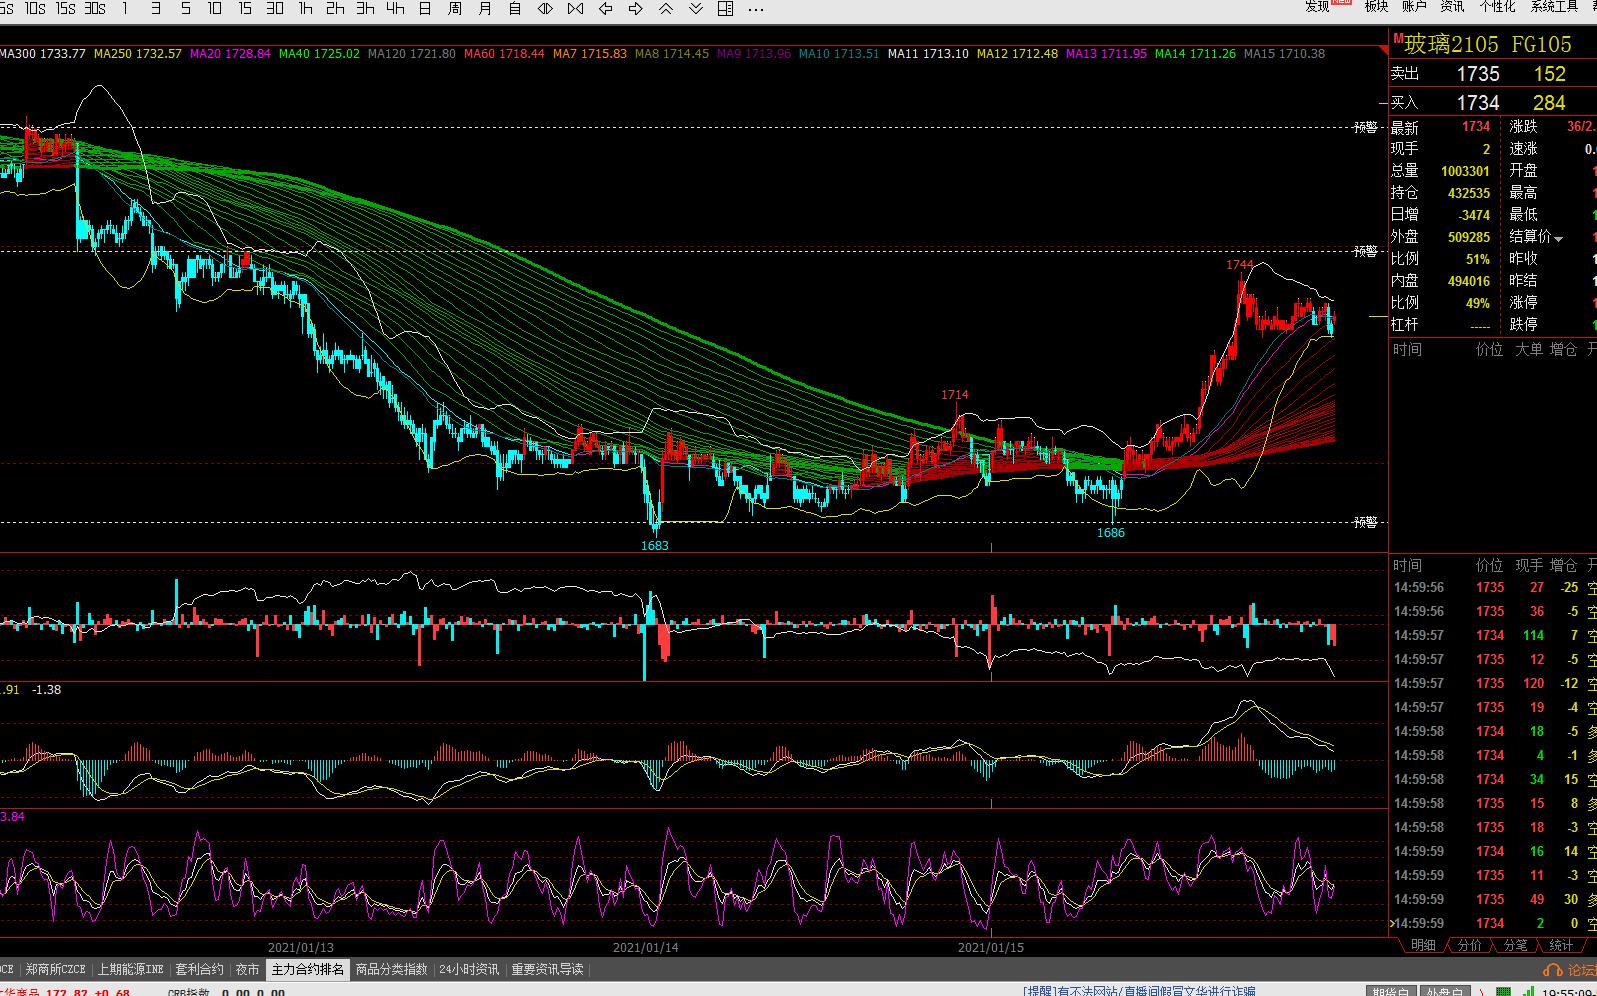Viewport: 1597px width, 996px height.
Task: Click the MA300 indicator label
Action: 42,54
